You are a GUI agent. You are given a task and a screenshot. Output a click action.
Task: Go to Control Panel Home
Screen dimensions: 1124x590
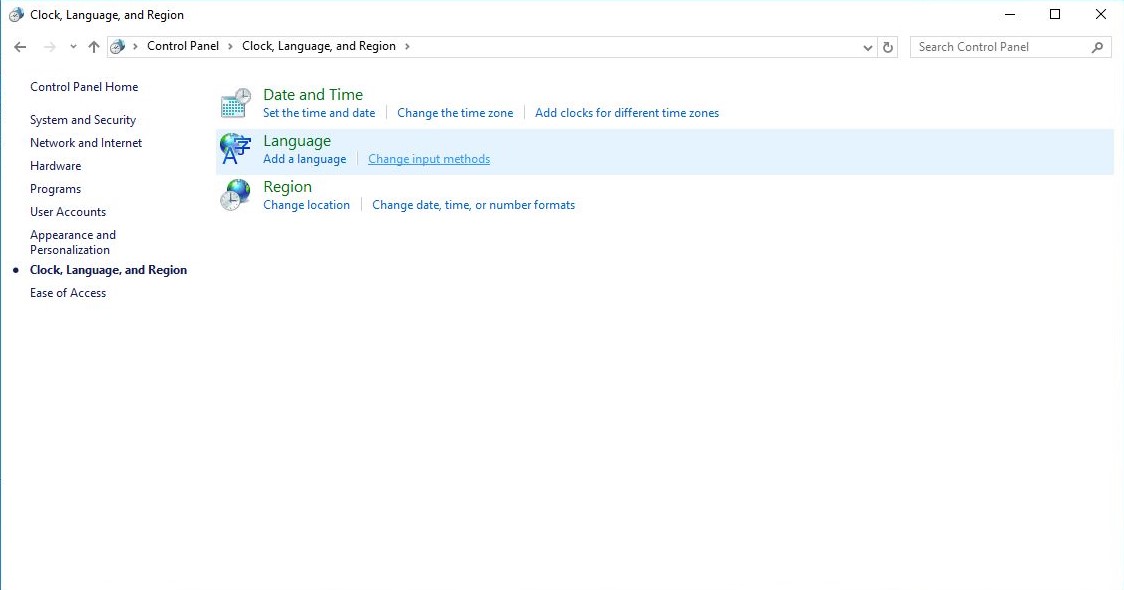[x=84, y=87]
